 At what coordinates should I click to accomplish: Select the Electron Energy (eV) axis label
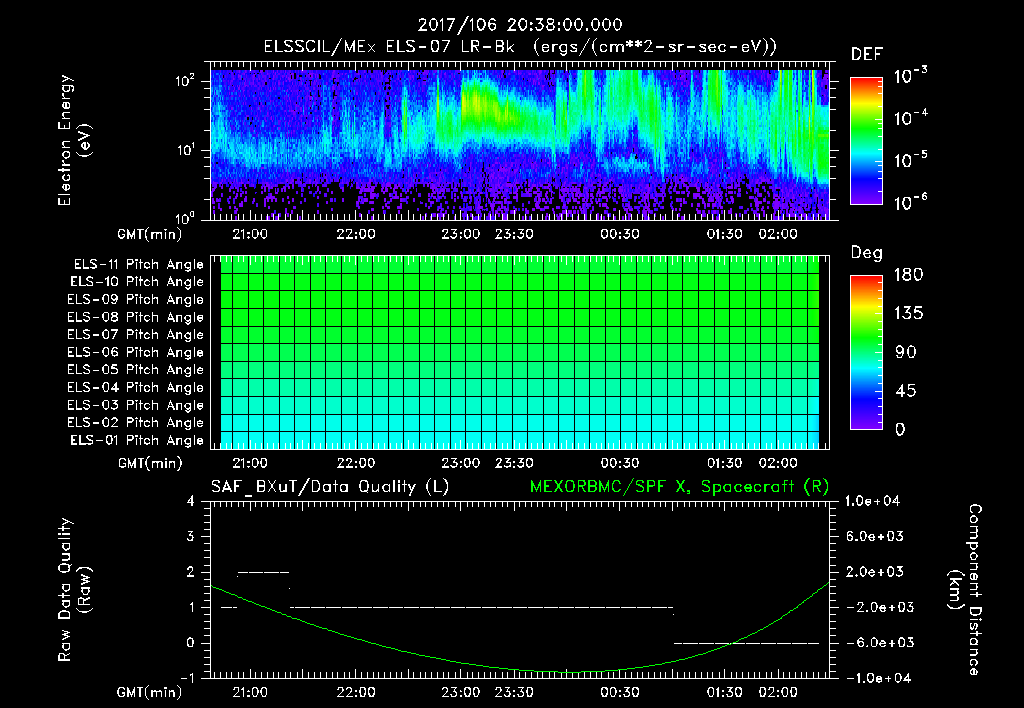point(74,140)
